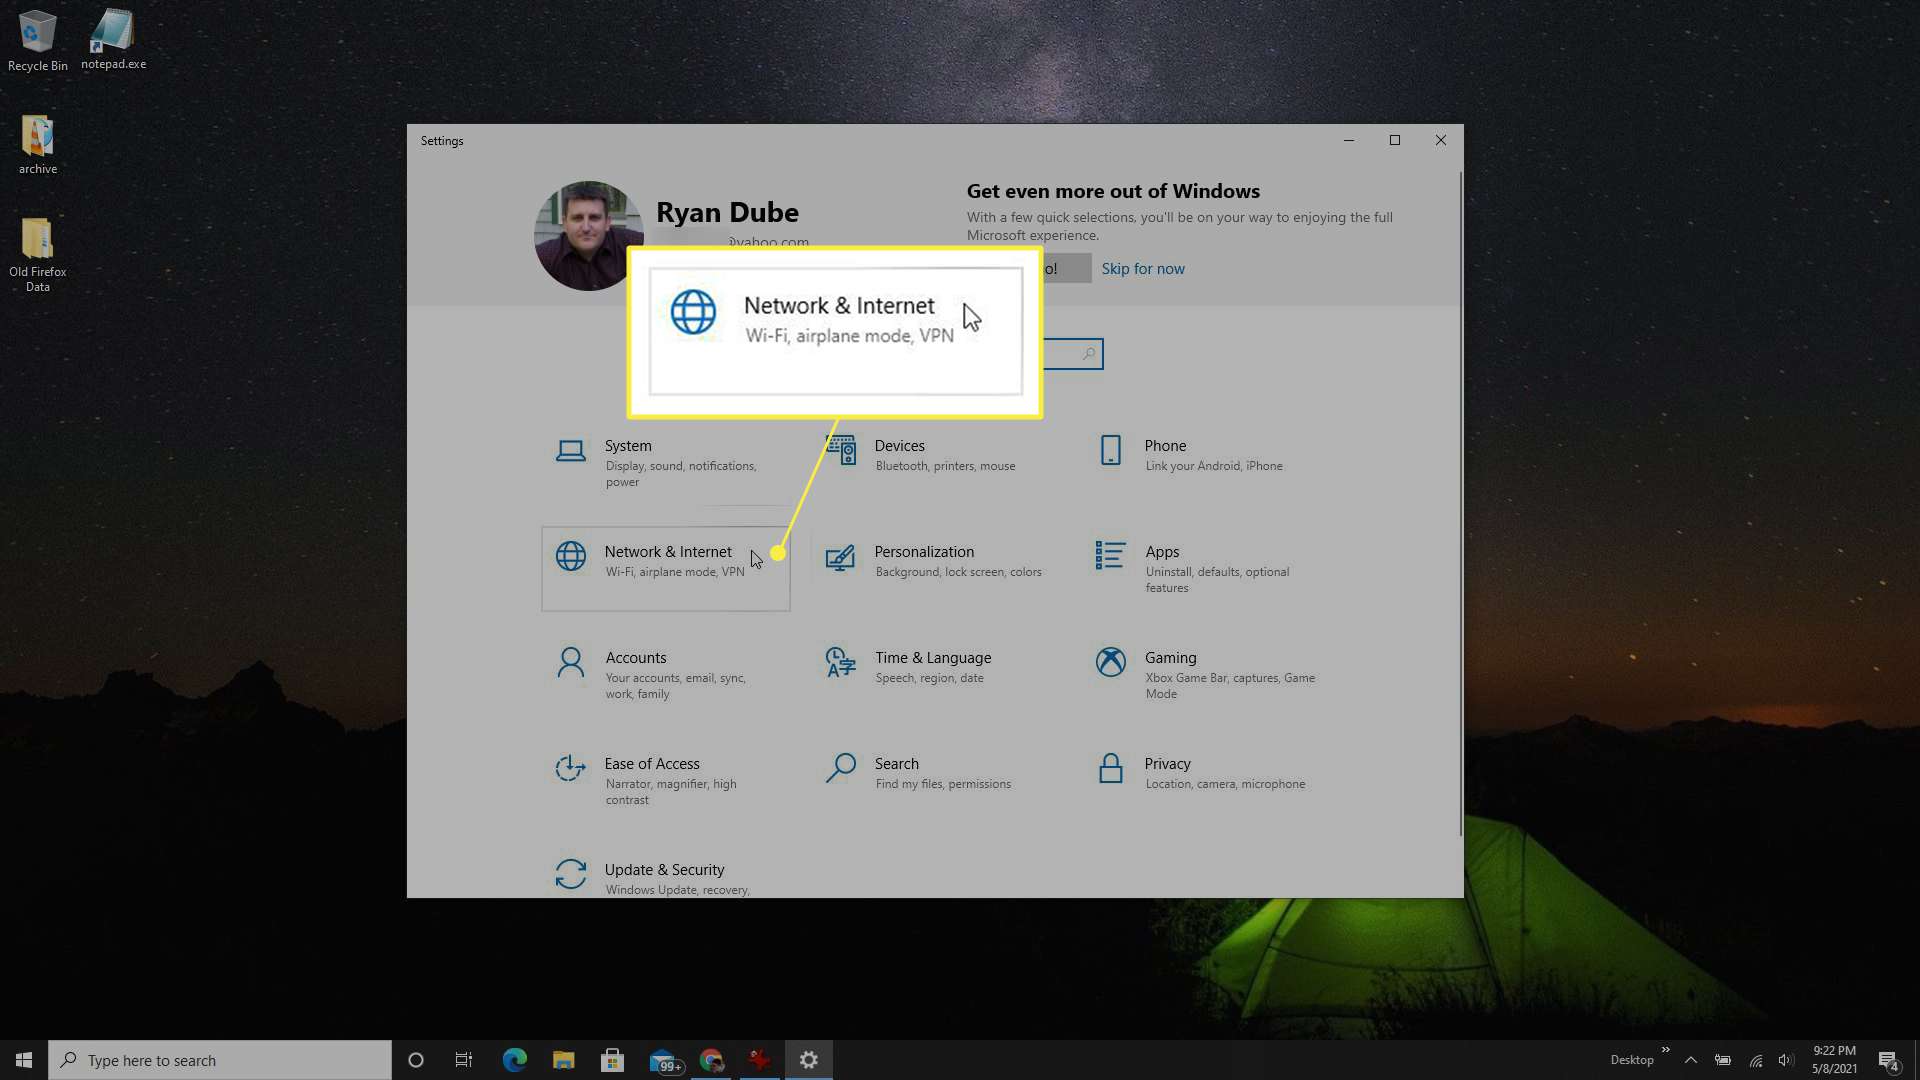Viewport: 1920px width, 1080px height.
Task: Click the Network & Internet globe icon
Action: [571, 556]
